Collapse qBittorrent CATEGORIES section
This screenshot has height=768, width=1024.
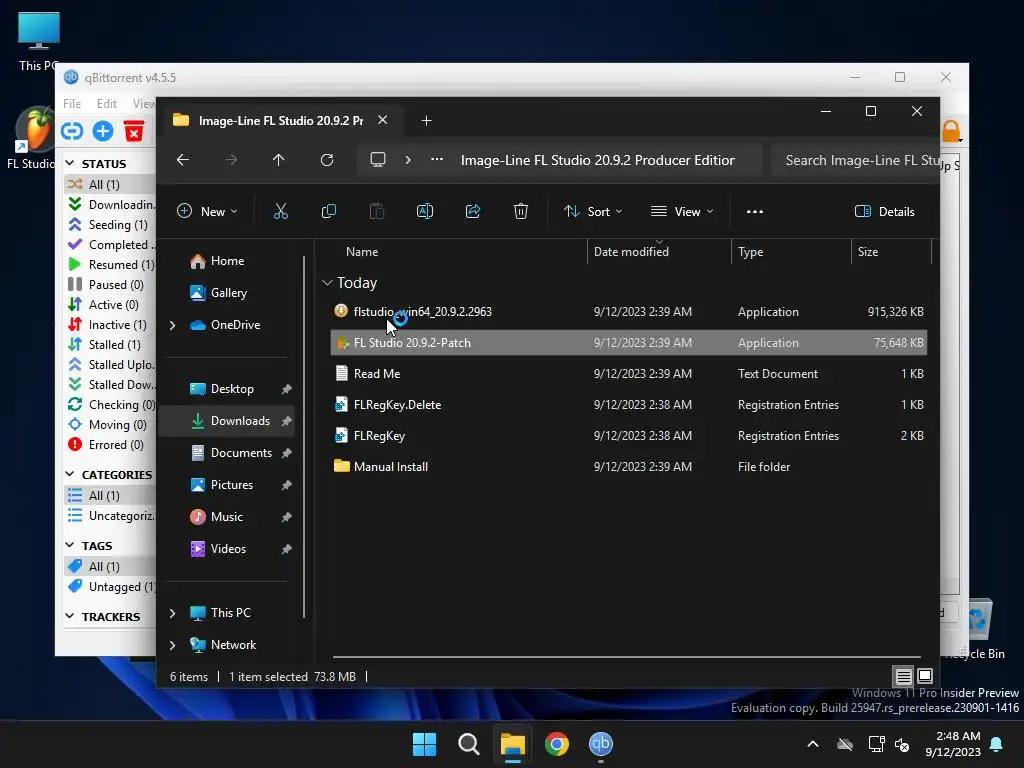pyautogui.click(x=70, y=474)
